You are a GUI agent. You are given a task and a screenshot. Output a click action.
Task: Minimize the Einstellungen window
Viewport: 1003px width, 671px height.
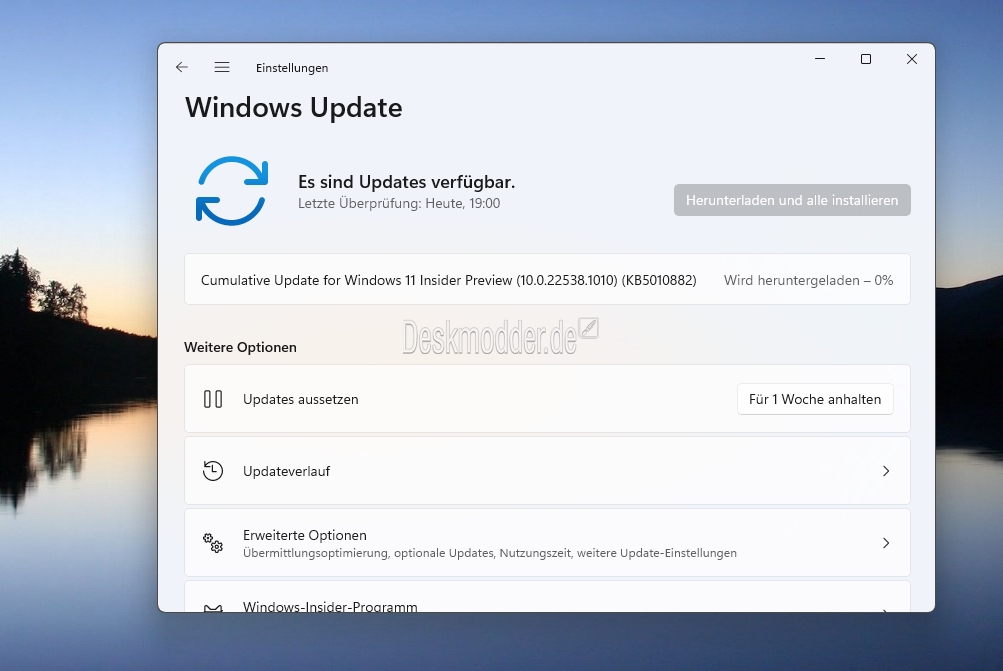point(819,59)
